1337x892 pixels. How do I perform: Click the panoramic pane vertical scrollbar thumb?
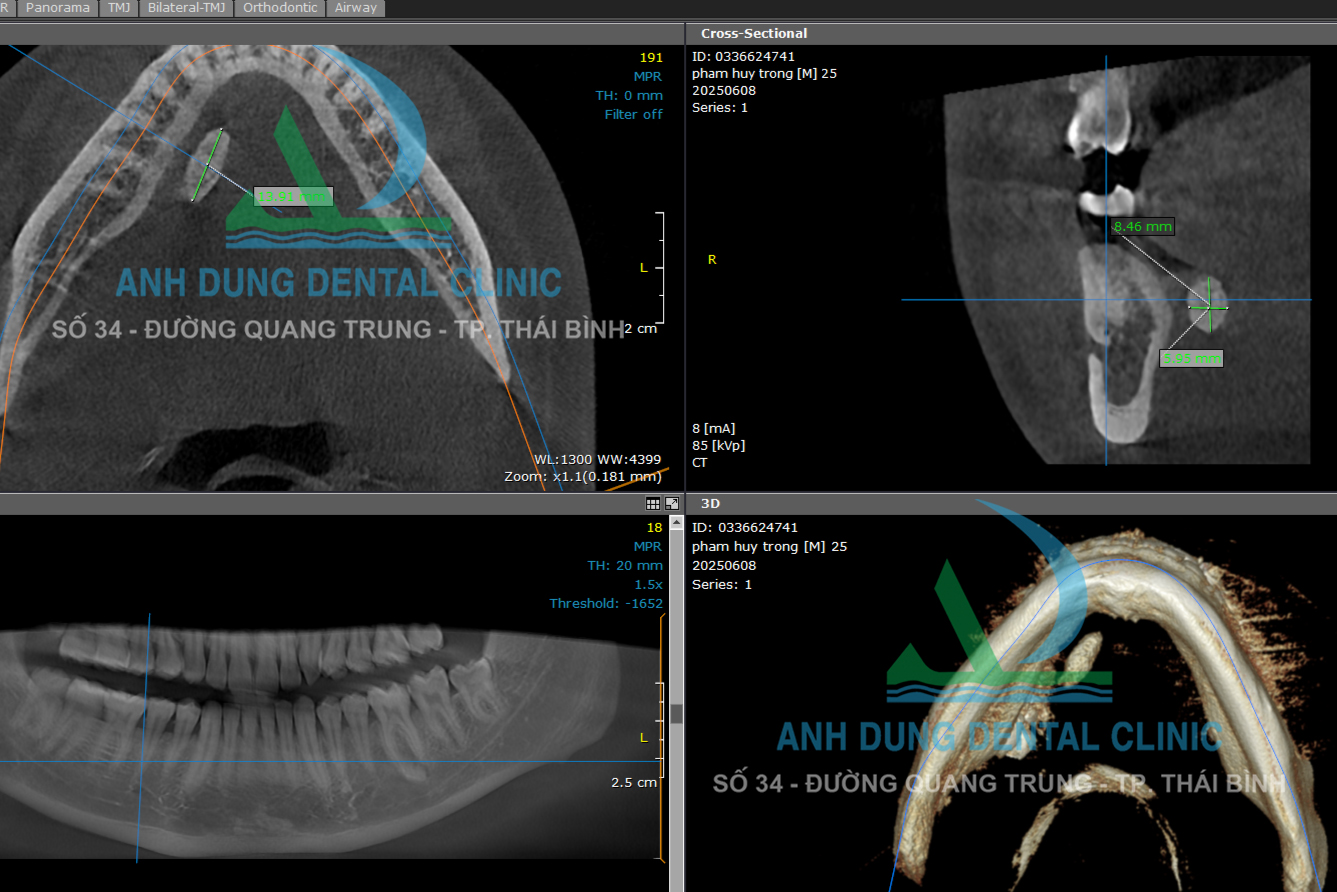pos(677,713)
